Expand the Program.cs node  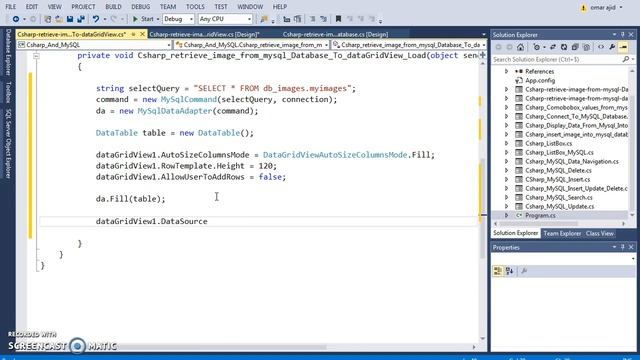point(507,215)
